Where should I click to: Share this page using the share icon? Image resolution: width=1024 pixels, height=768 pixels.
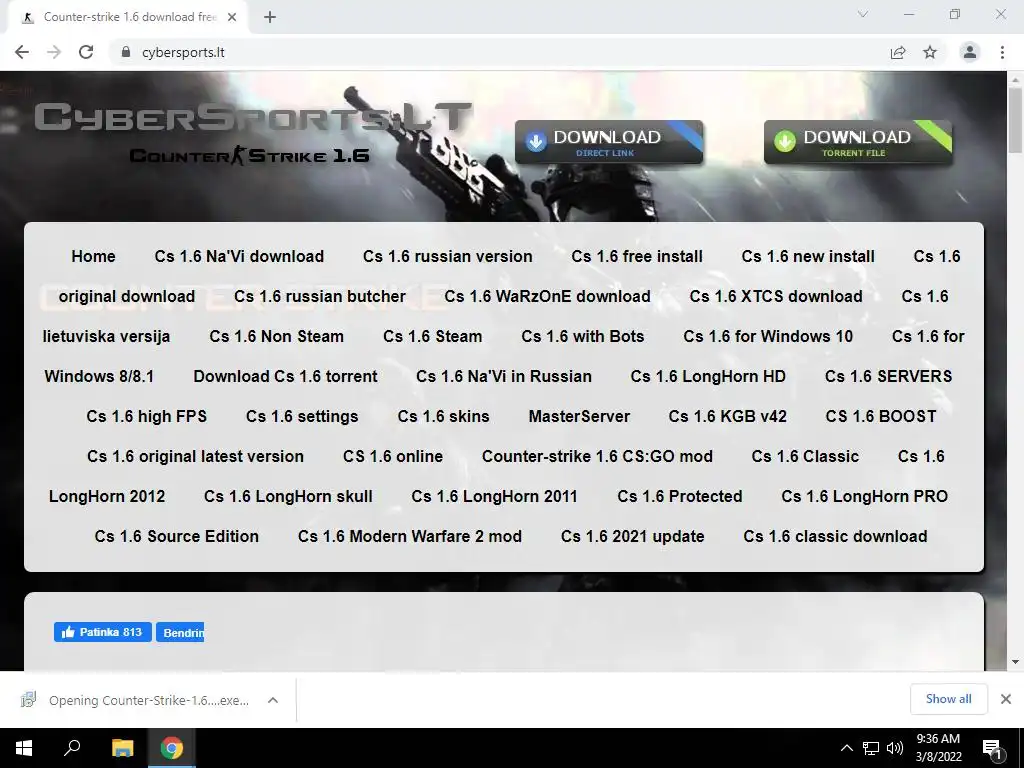coord(898,52)
